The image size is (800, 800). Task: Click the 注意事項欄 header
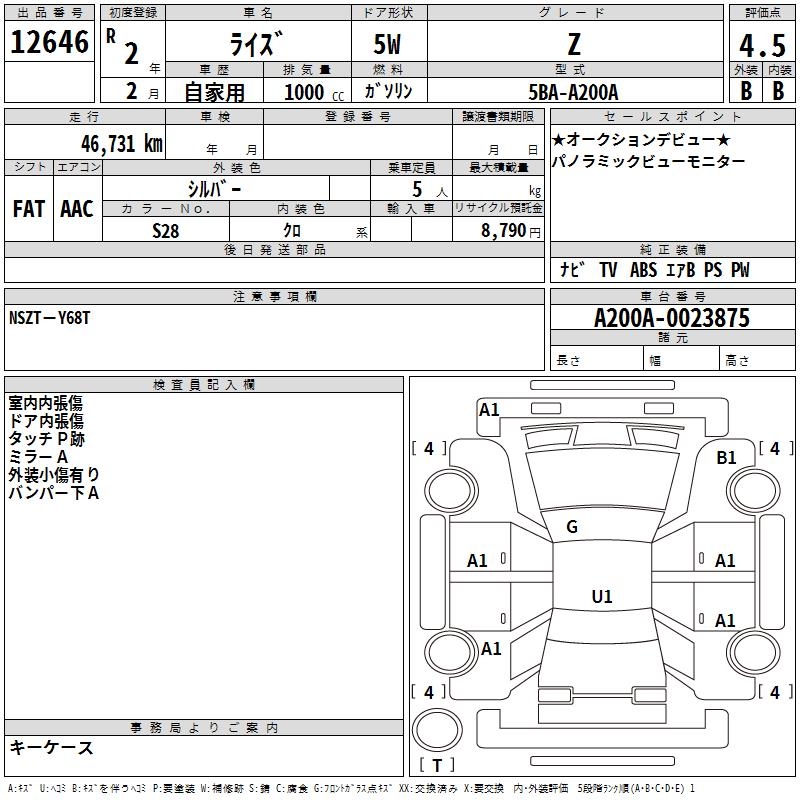[x=274, y=296]
